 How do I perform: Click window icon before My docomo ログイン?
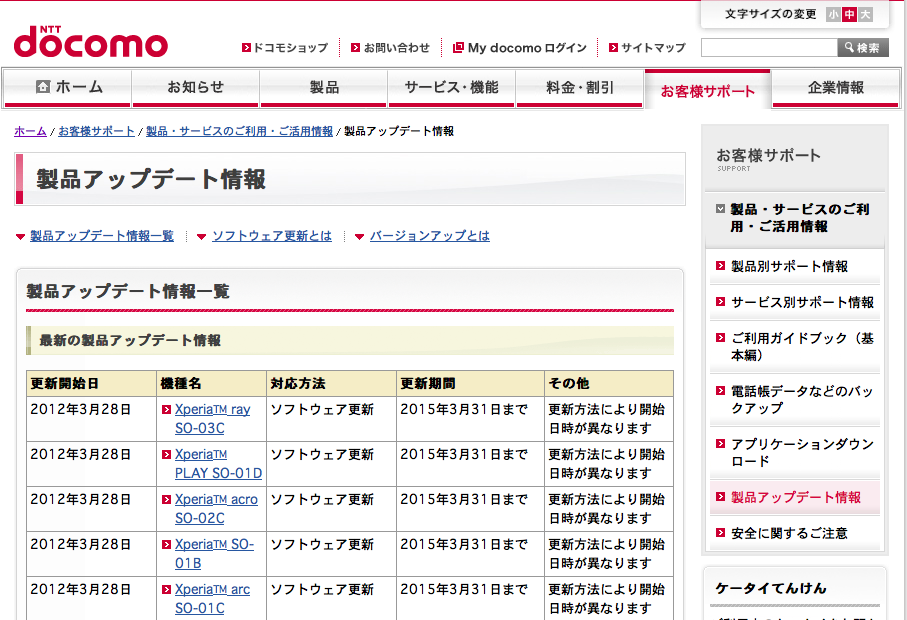[458, 47]
